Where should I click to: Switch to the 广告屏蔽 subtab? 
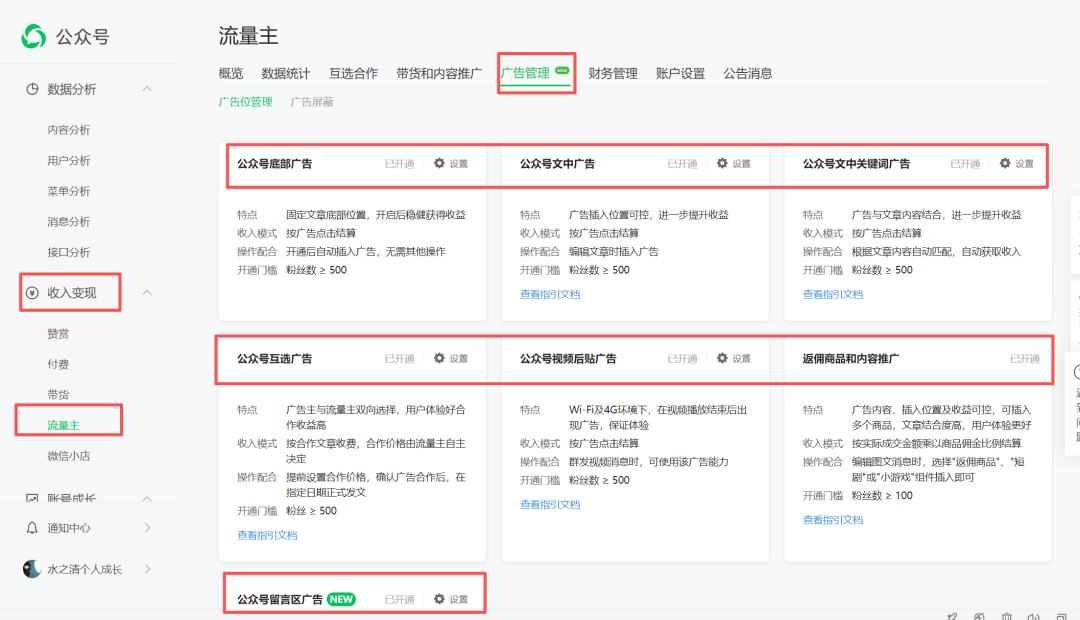315,101
